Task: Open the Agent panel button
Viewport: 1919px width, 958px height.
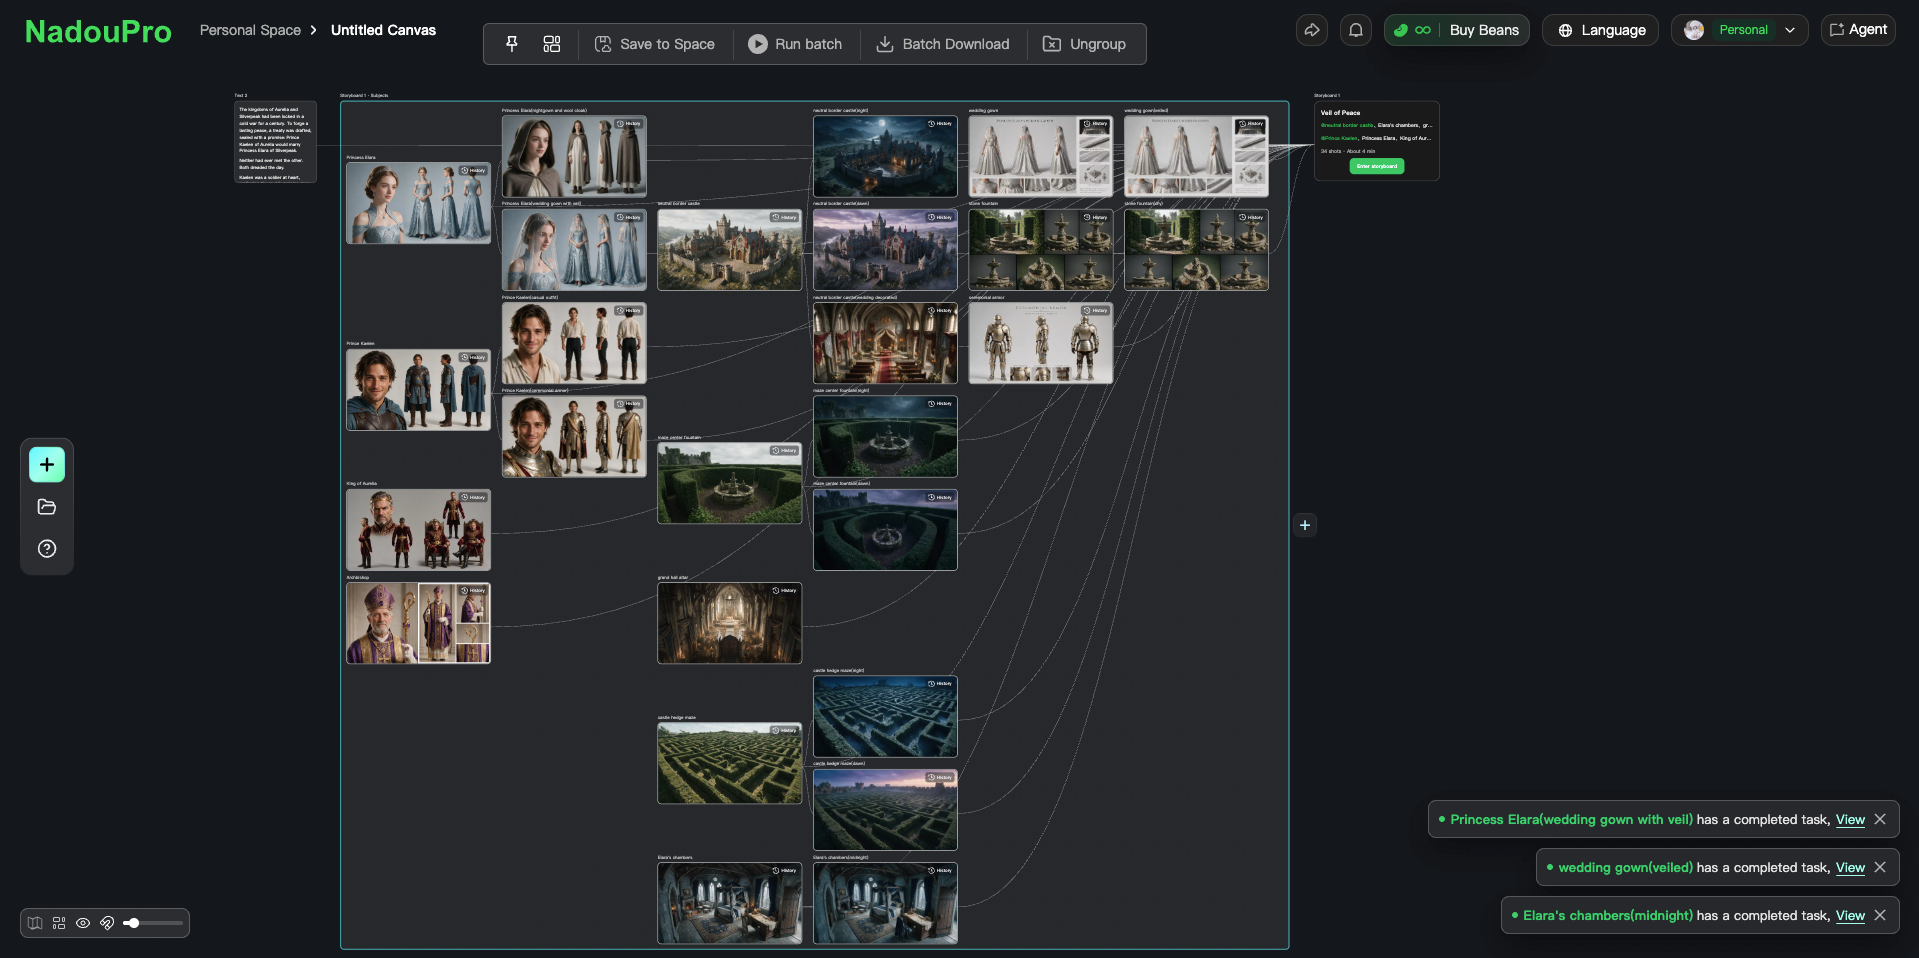Action: point(1858,30)
